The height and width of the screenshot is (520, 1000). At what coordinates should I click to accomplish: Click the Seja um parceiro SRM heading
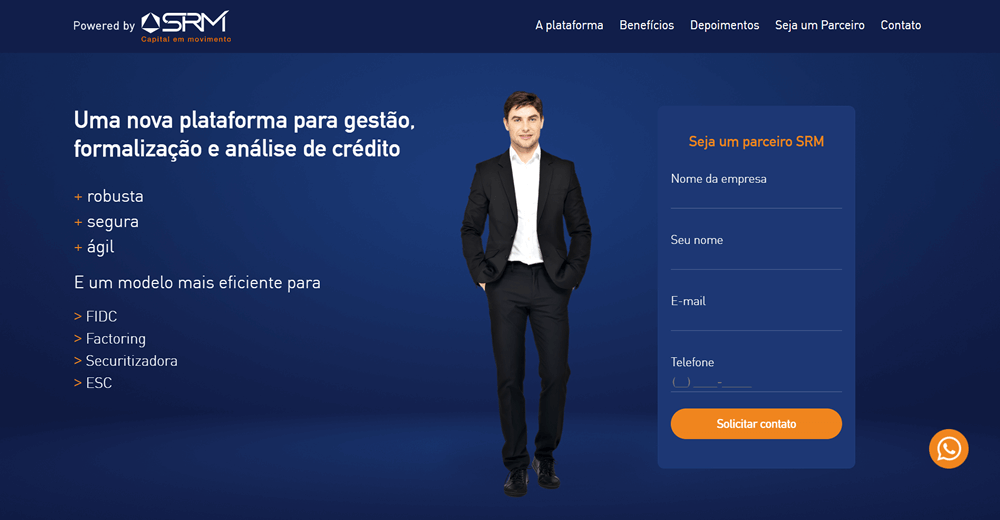(756, 142)
